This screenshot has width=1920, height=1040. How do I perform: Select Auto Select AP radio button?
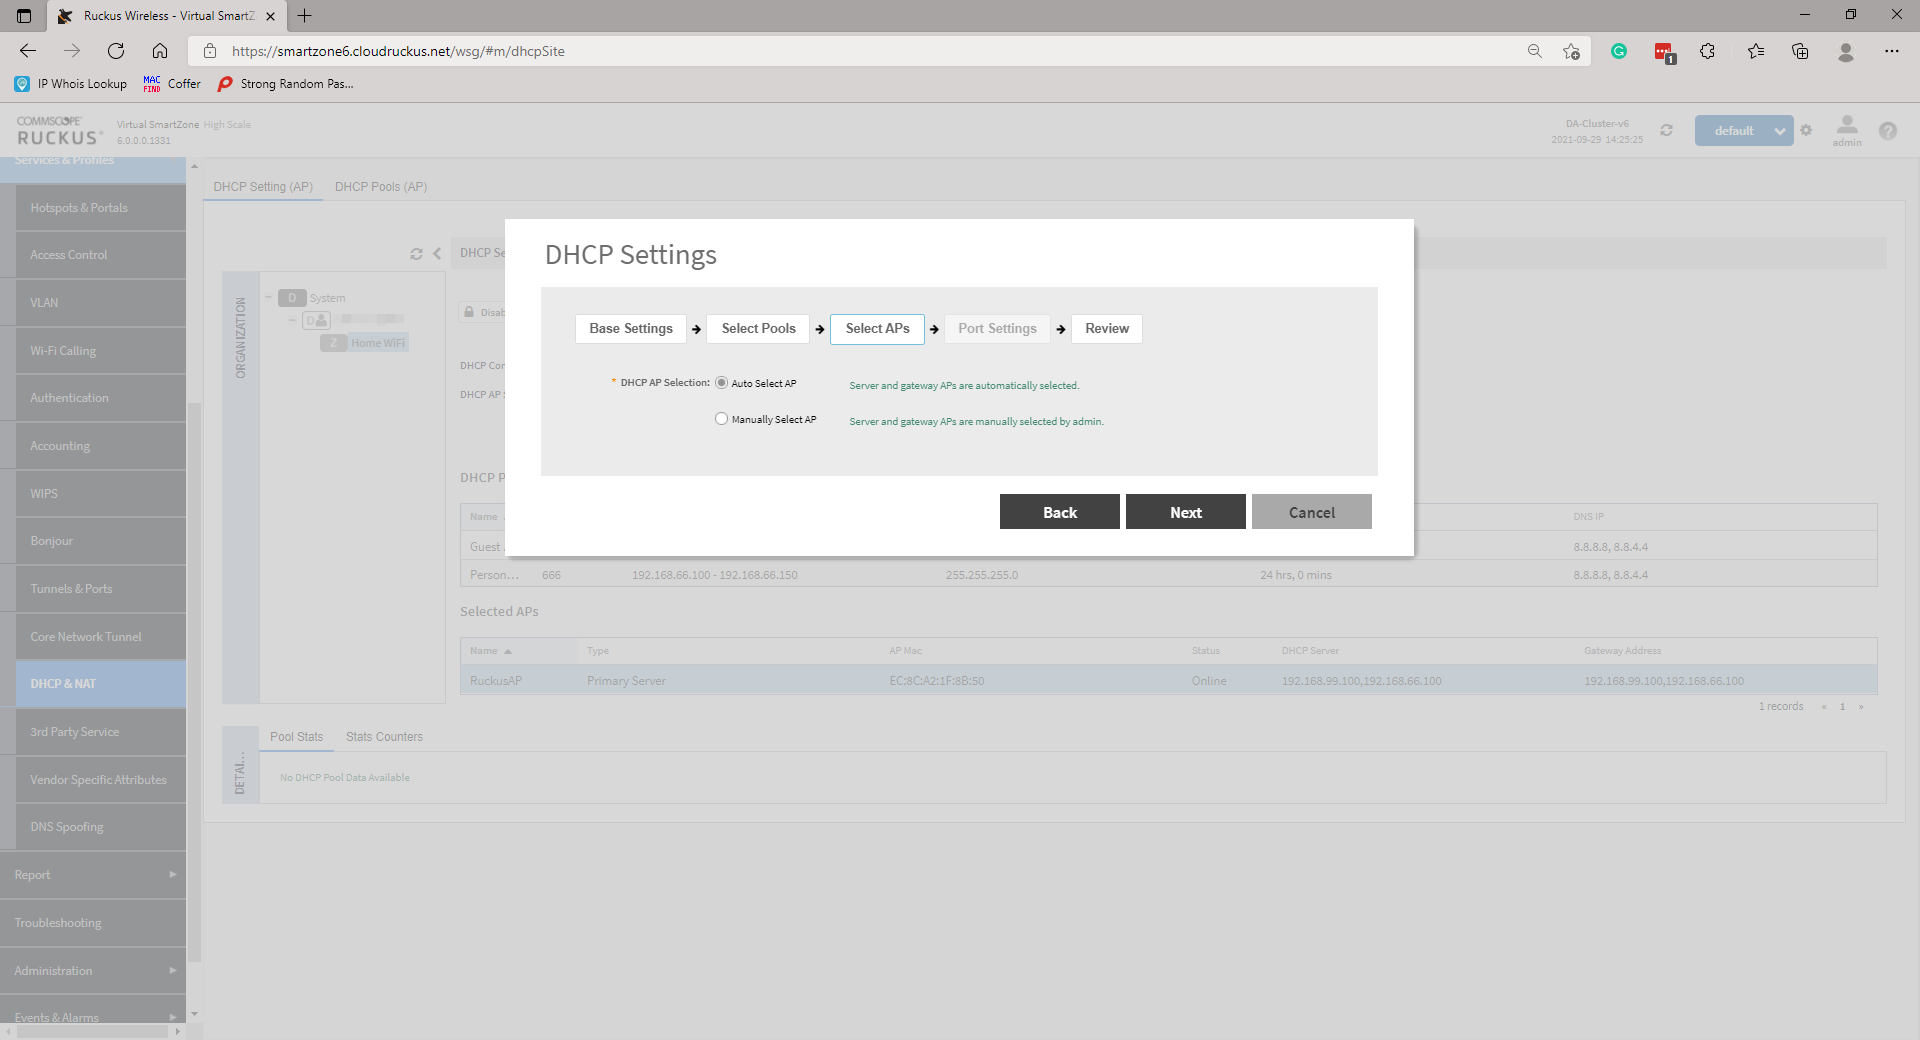pos(721,383)
